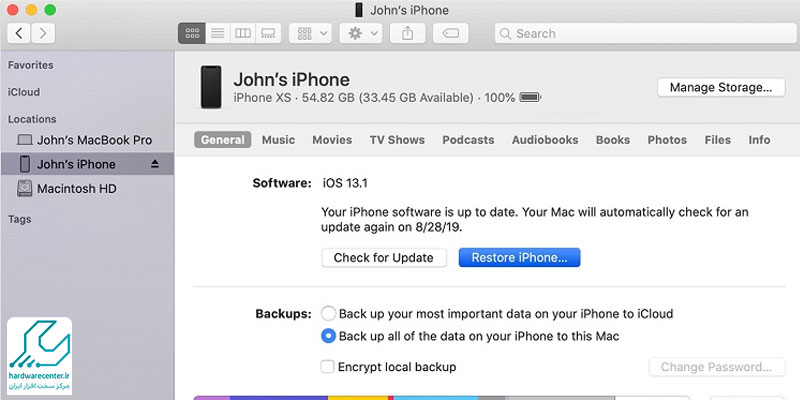Open the Books tab
The image size is (800, 400).
pyautogui.click(x=613, y=140)
